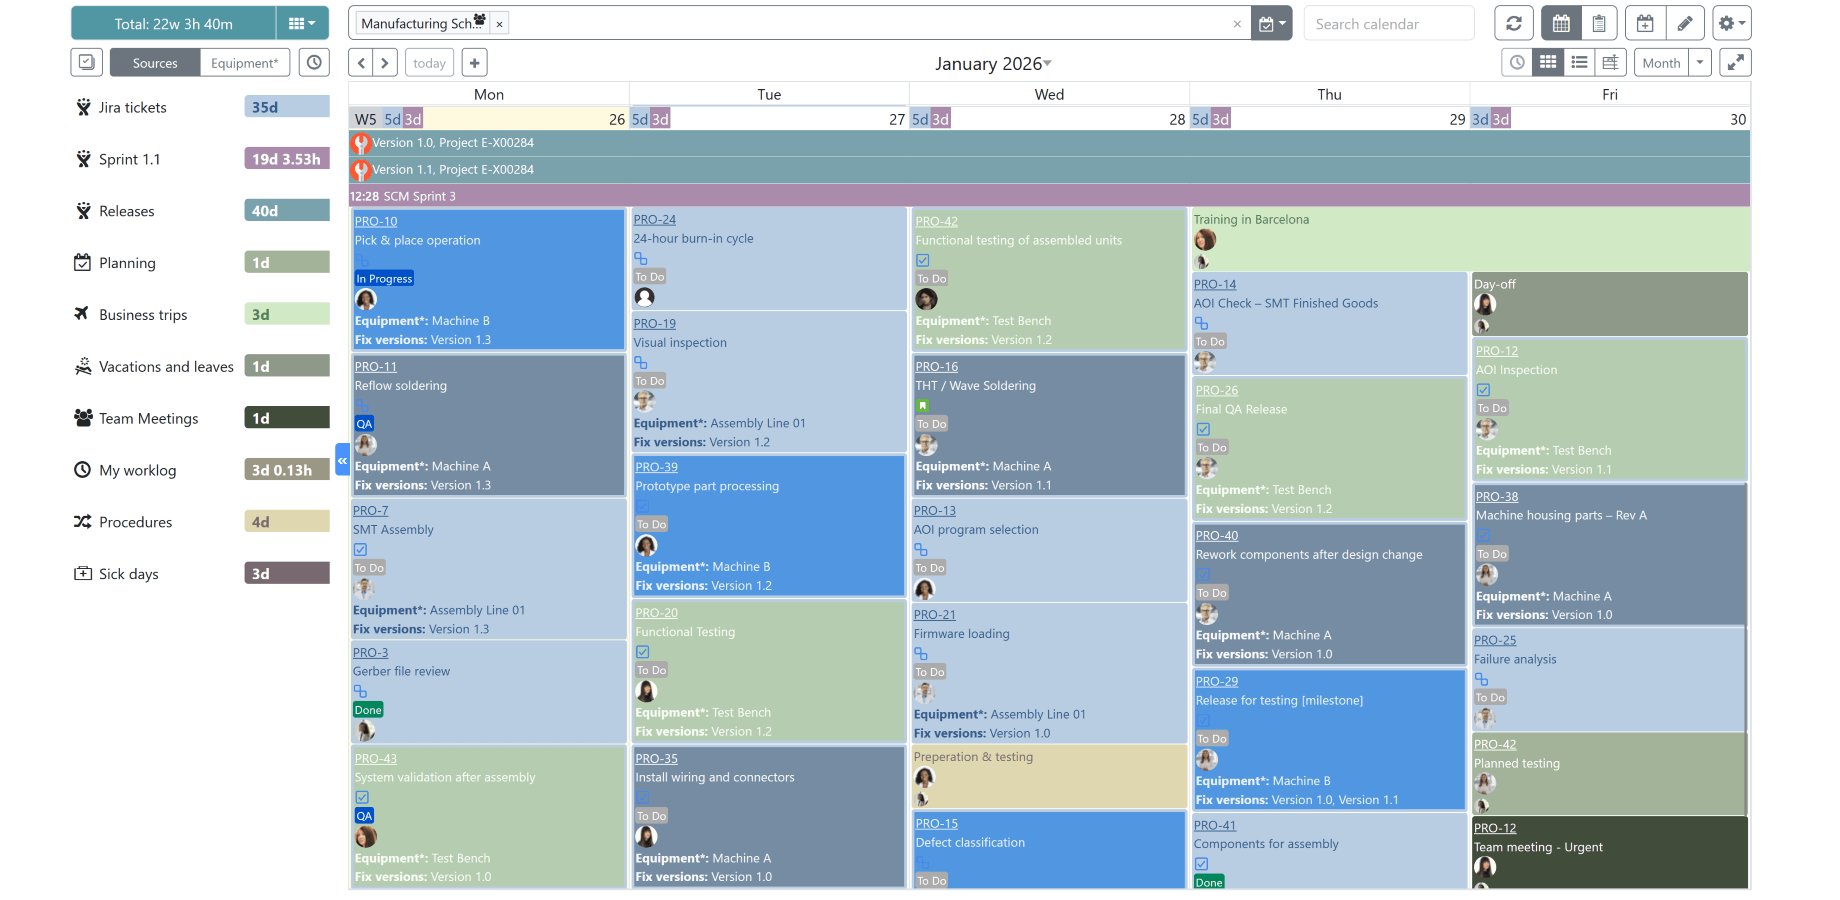The height and width of the screenshot is (900, 1840).
Task: Toggle the checkbox icon near Sources
Action: 86,62
